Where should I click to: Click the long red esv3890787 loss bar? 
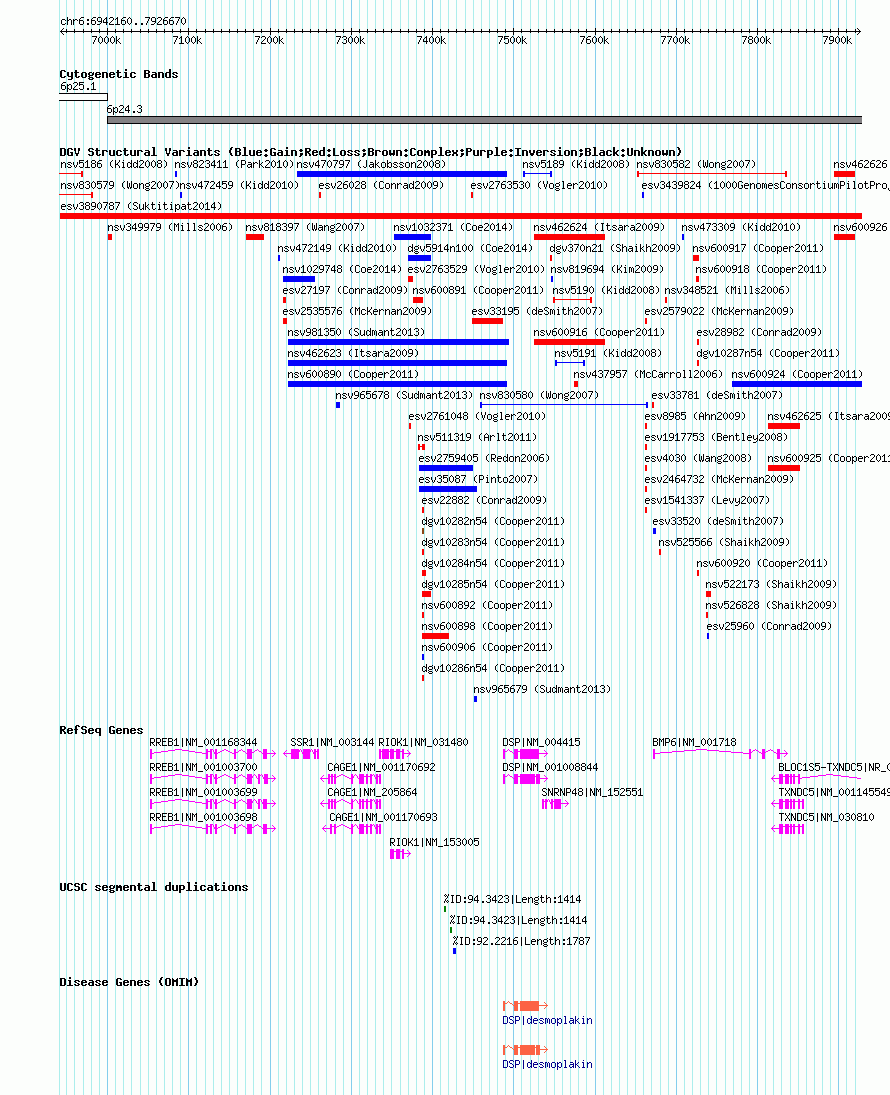coord(461,216)
